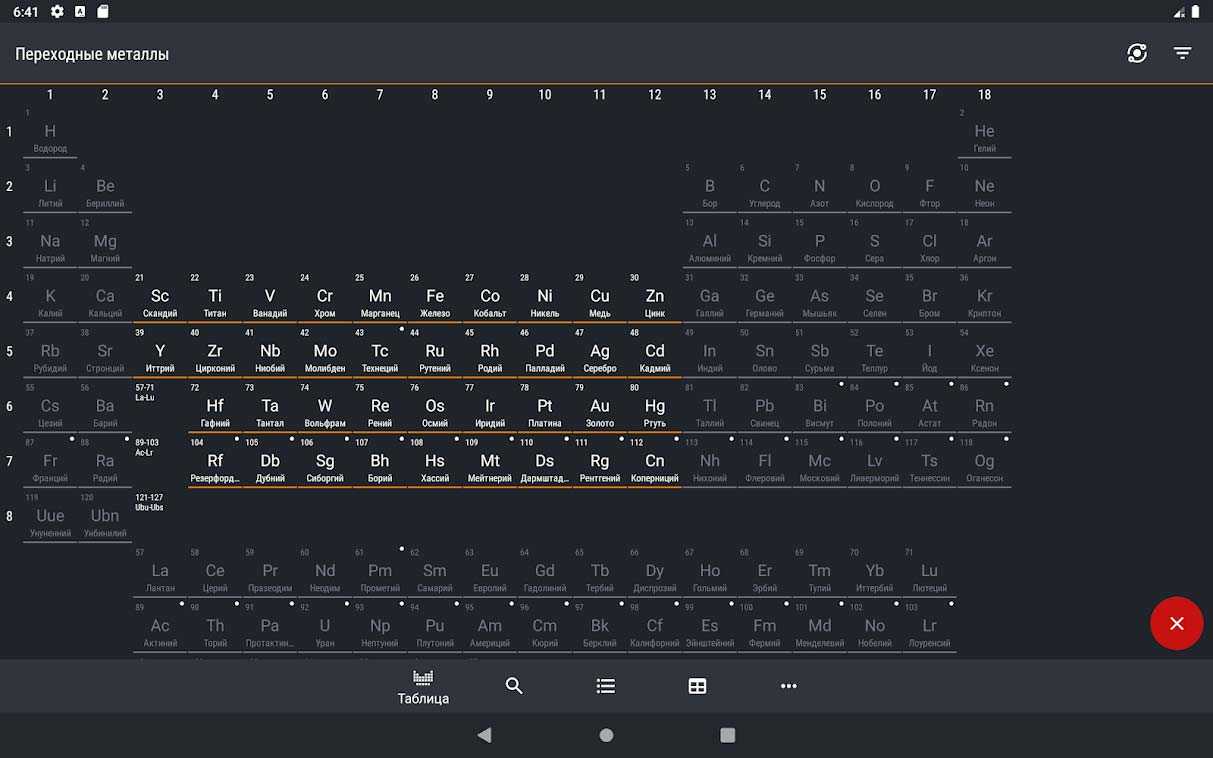Select the Hg Ртуть element
The height and width of the screenshot is (758, 1213).
point(655,408)
